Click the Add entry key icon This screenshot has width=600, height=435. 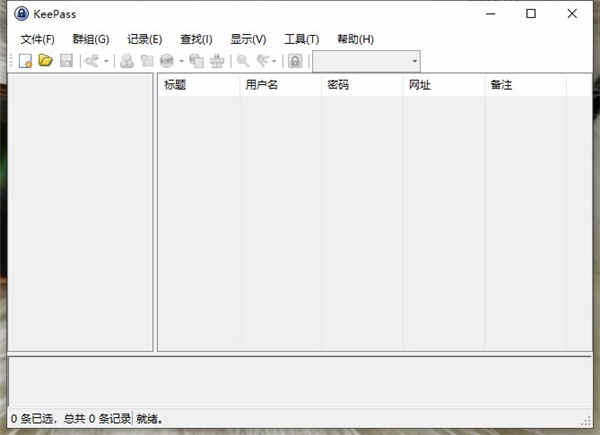[92, 61]
